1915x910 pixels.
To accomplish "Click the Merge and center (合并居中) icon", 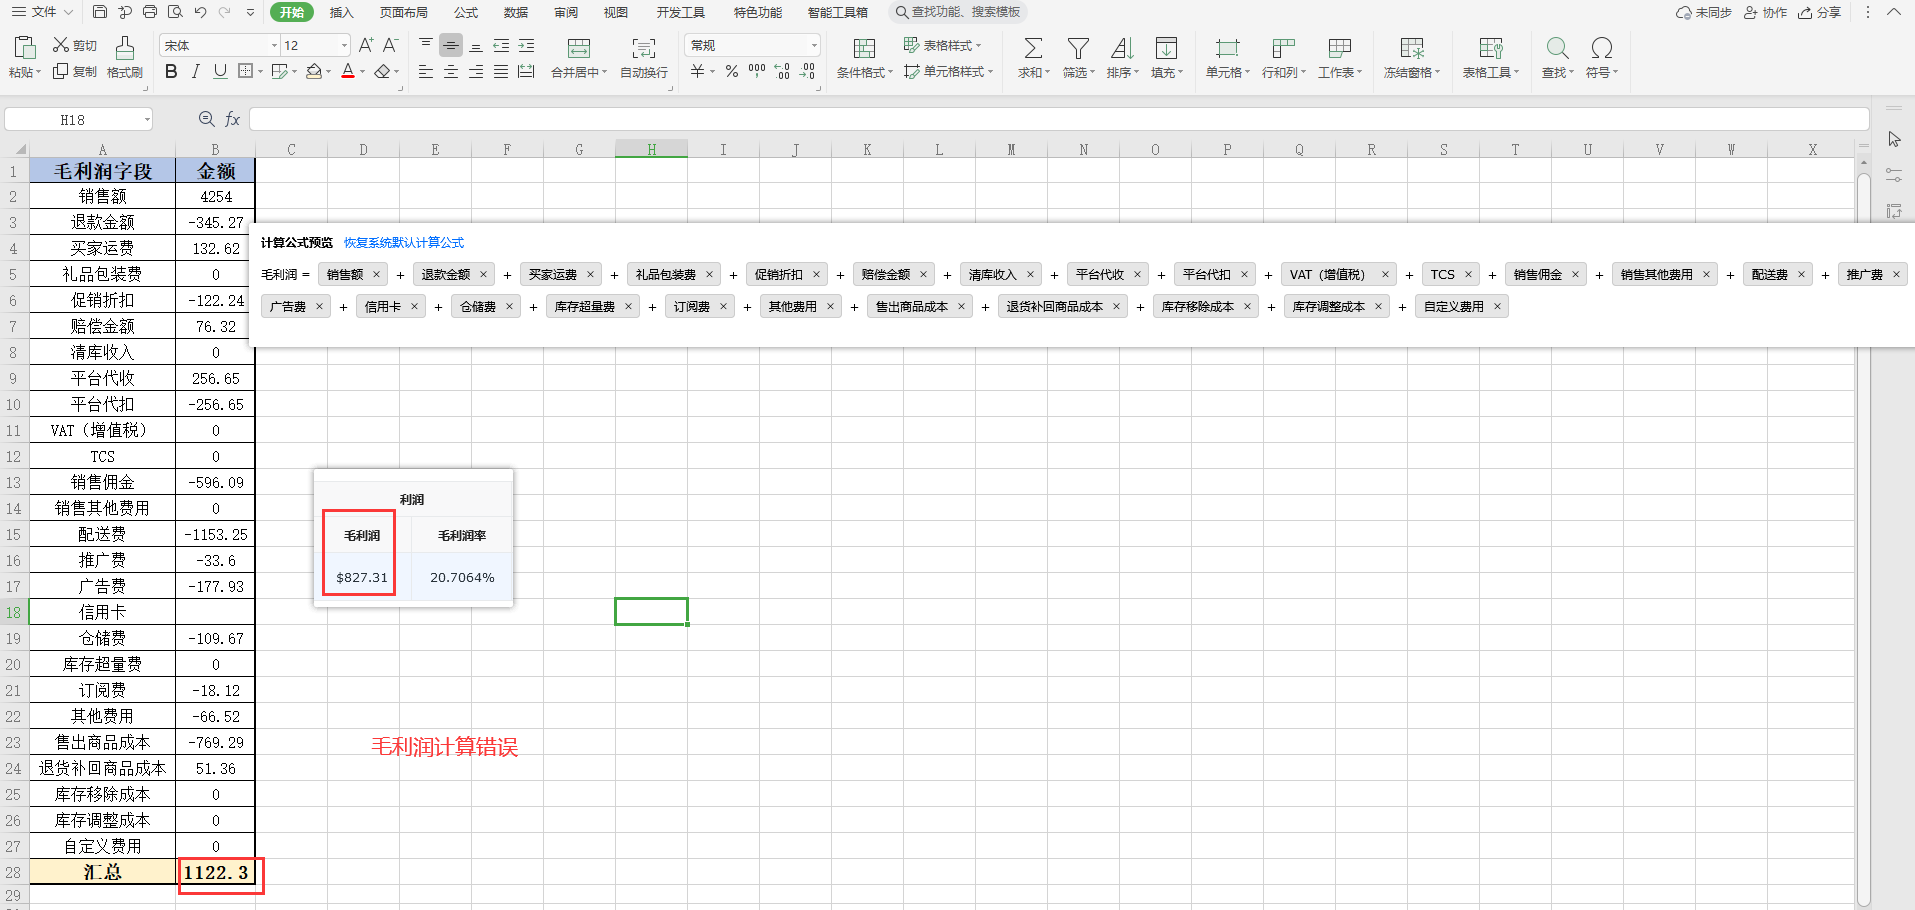I will [x=578, y=48].
